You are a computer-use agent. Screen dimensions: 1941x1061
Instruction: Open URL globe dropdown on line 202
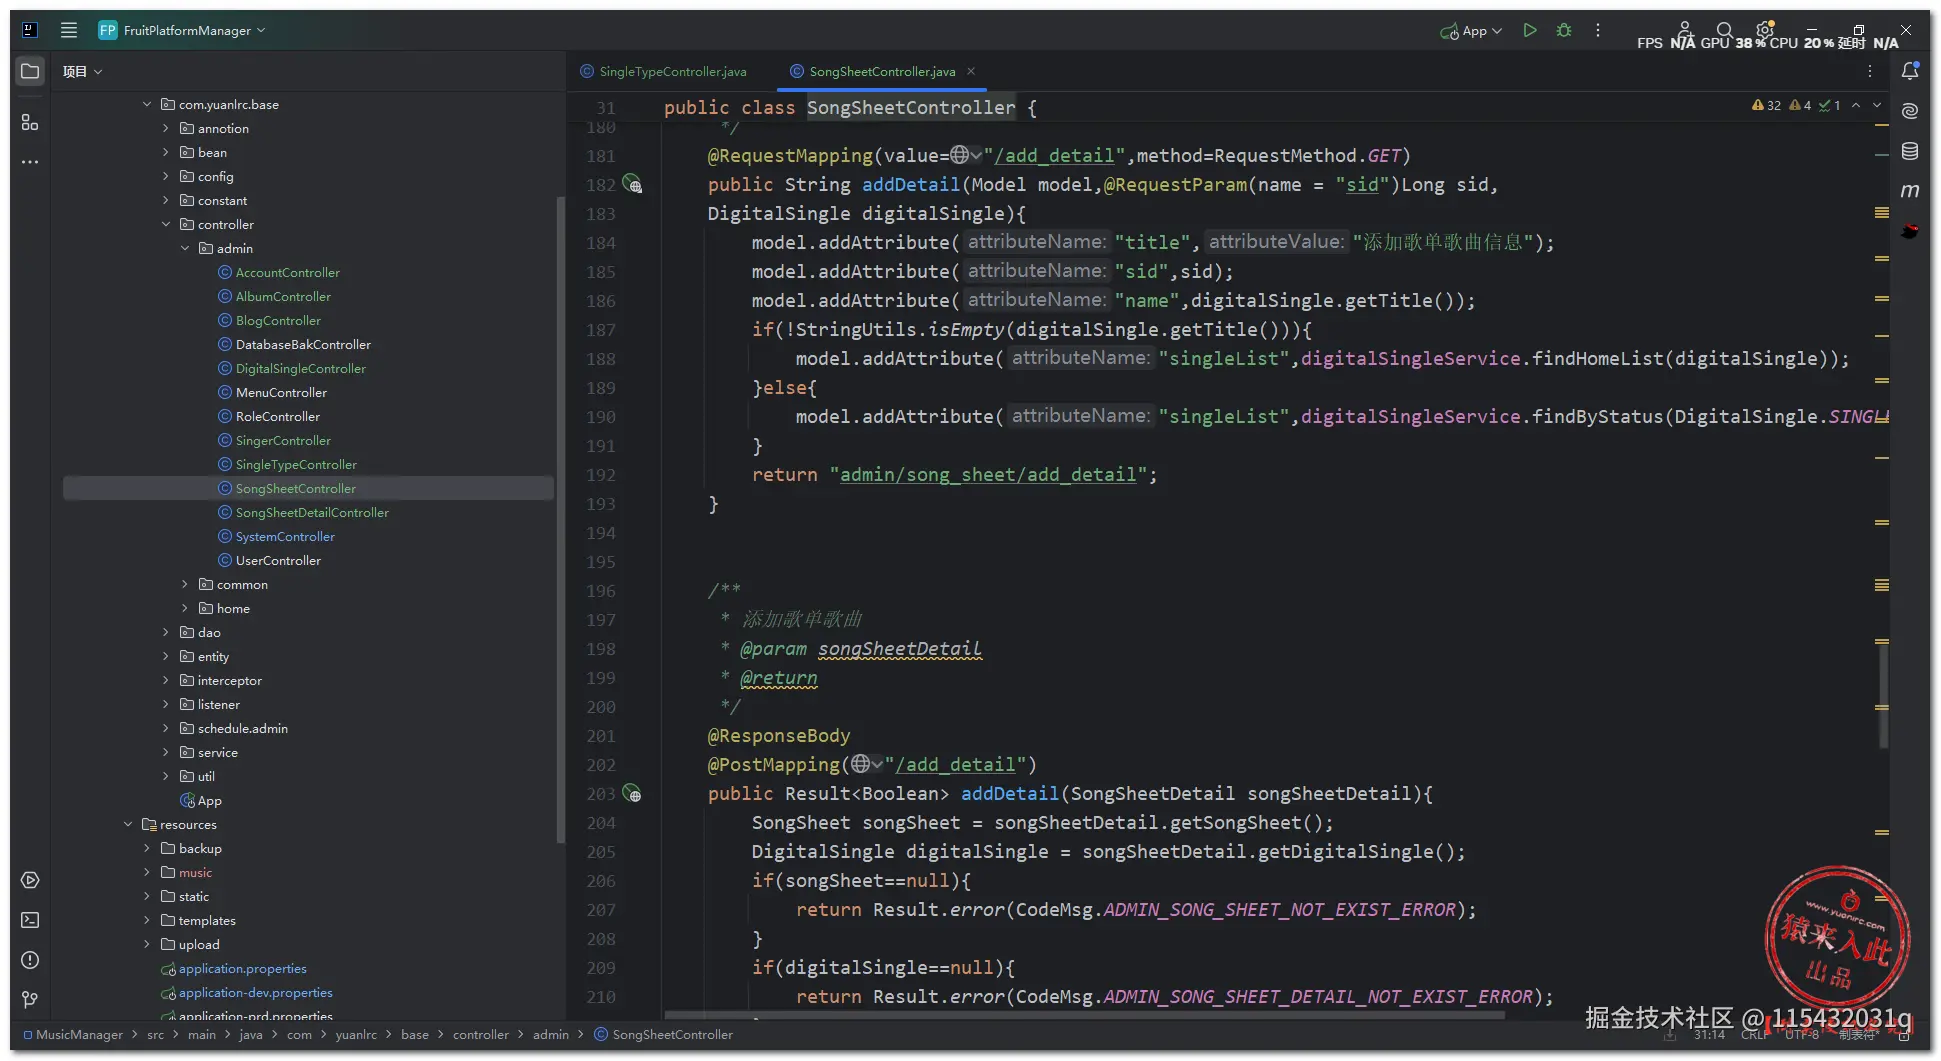pyautogui.click(x=867, y=764)
